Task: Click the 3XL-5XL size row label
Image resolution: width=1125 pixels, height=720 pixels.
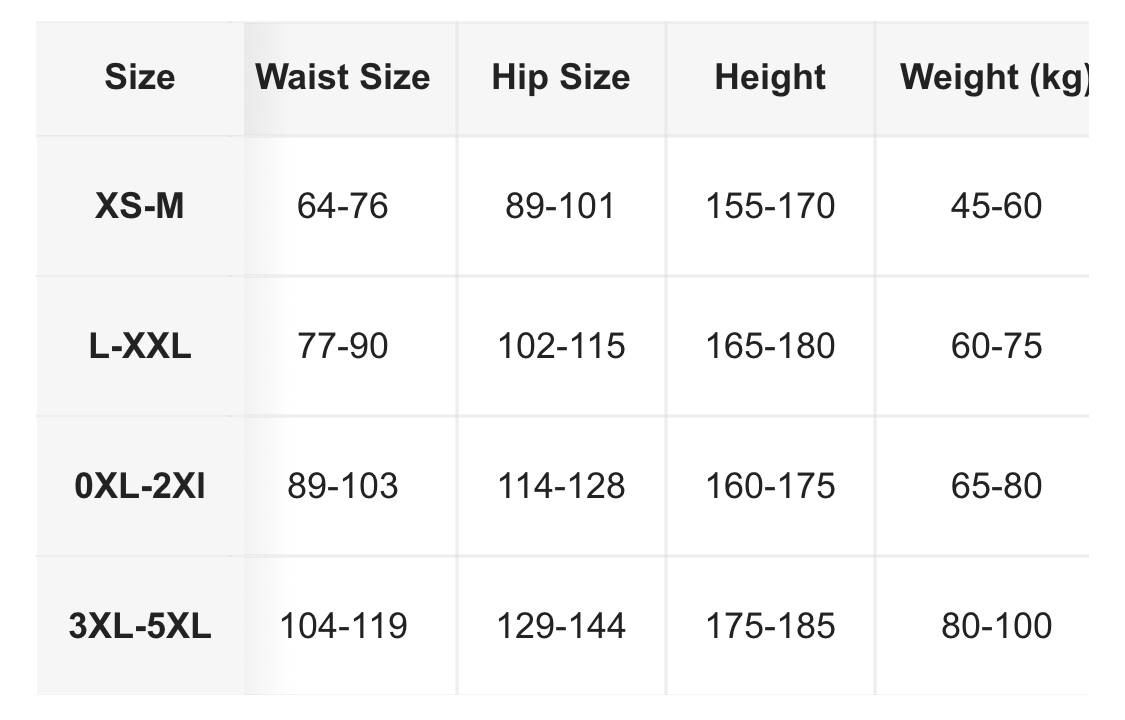Action: (140, 626)
